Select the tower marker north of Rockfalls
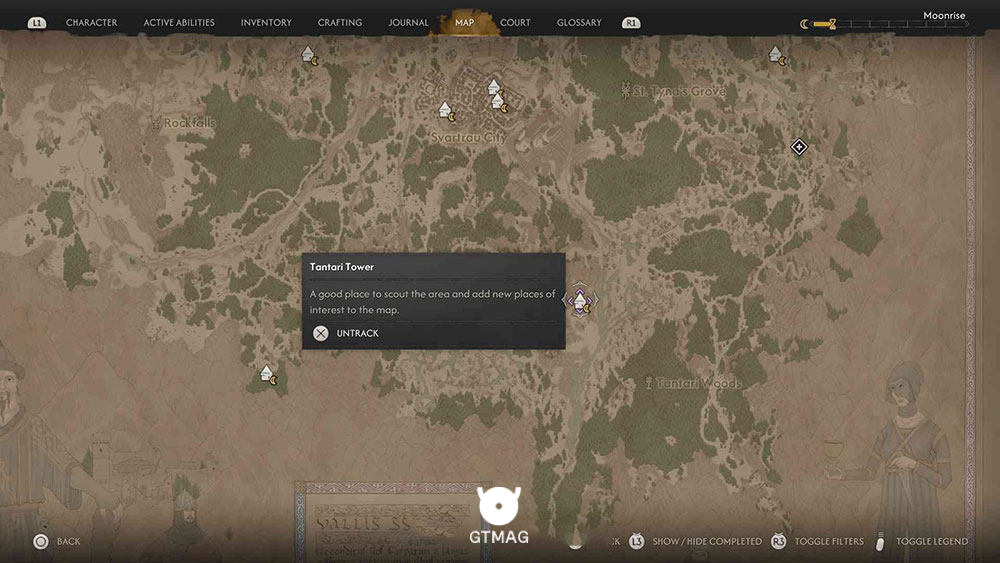Viewport: 1000px width, 563px height. click(310, 56)
